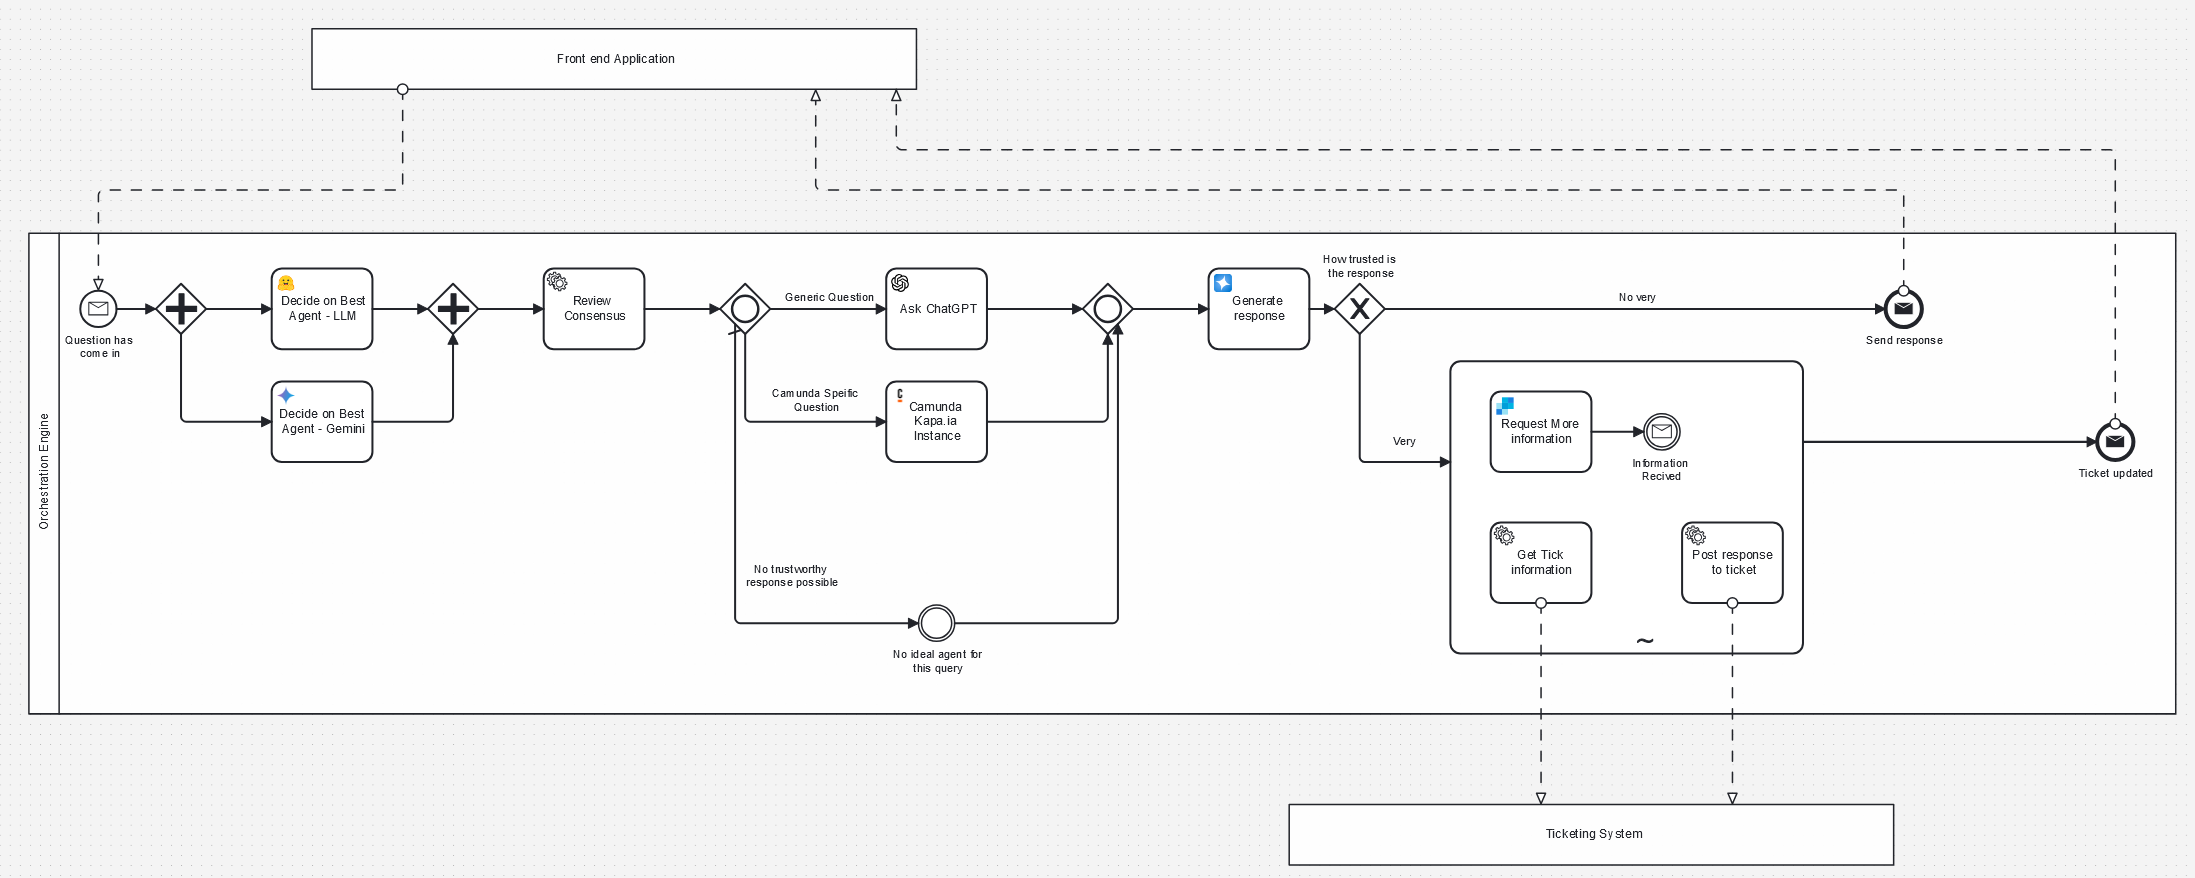Select the 'Question has come in' message start event

pos(98,309)
